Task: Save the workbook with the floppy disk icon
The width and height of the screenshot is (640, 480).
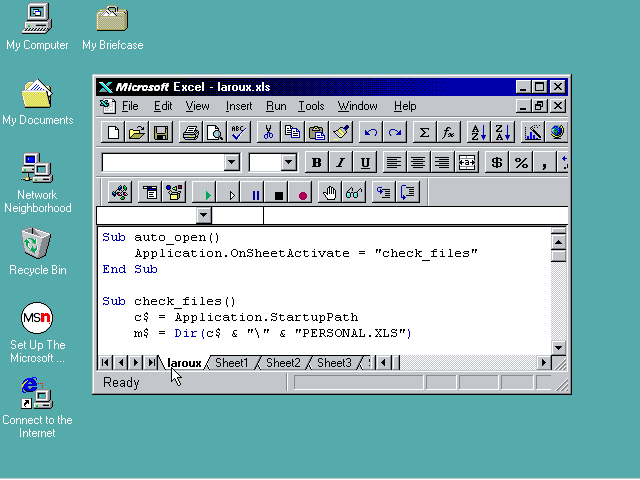Action: coord(161,132)
